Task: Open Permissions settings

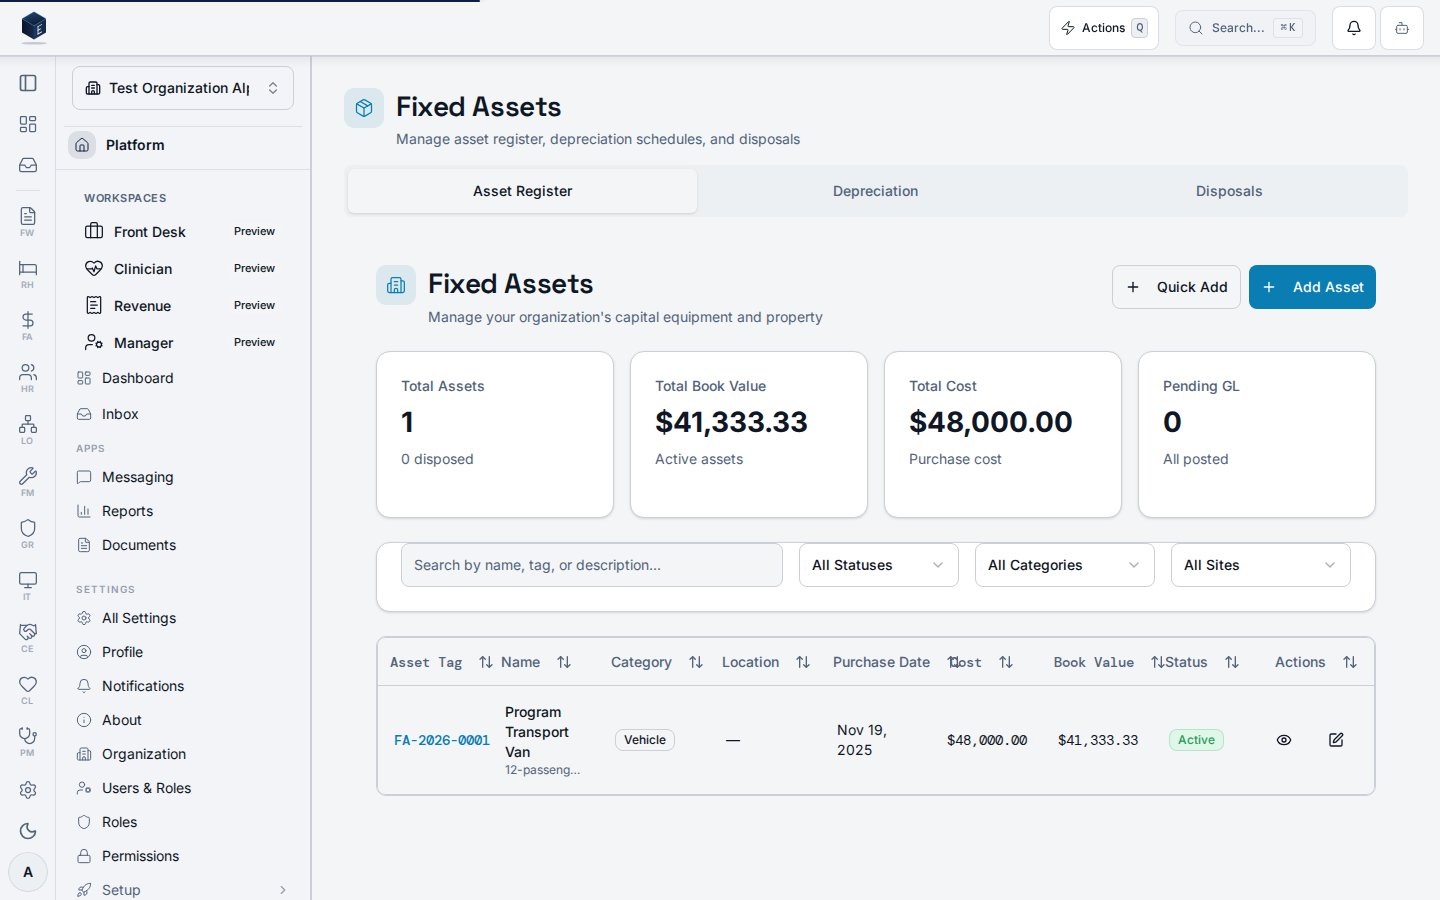Action: pos(183,856)
